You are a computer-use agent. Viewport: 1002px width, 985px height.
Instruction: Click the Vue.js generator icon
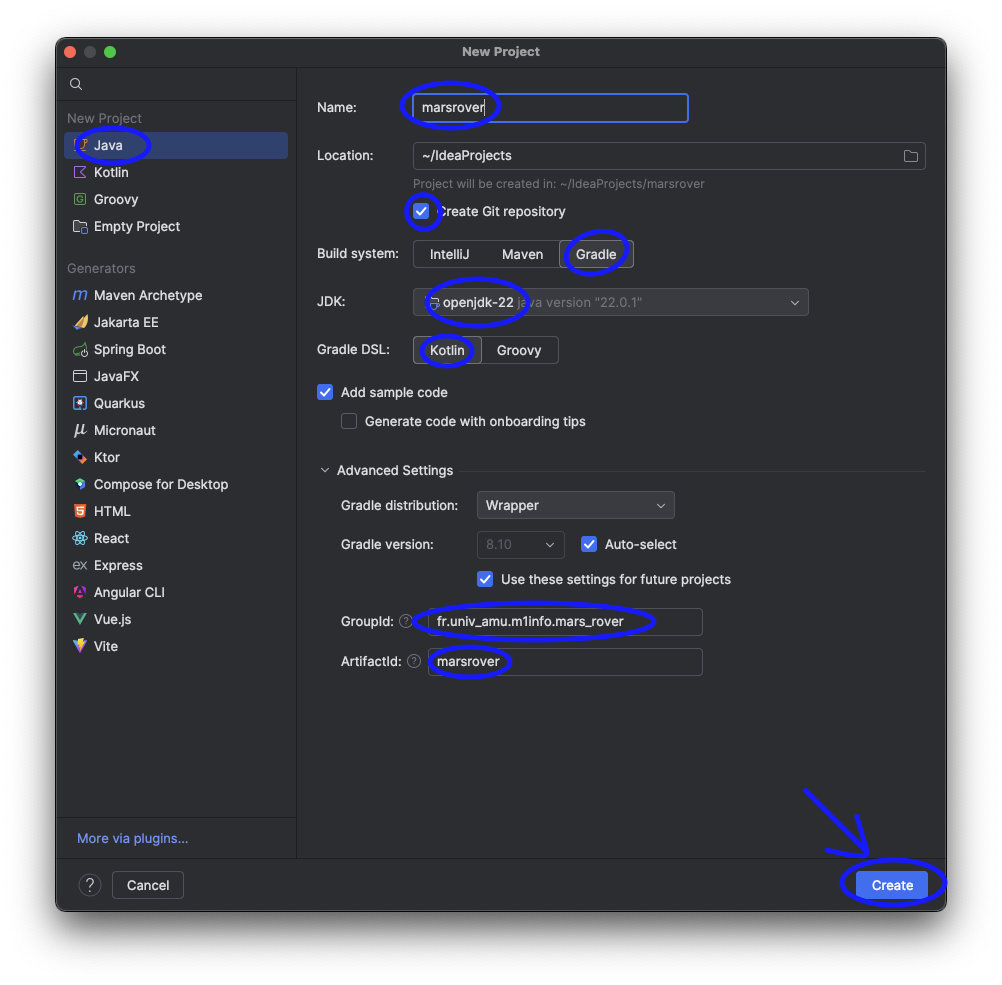(80, 620)
